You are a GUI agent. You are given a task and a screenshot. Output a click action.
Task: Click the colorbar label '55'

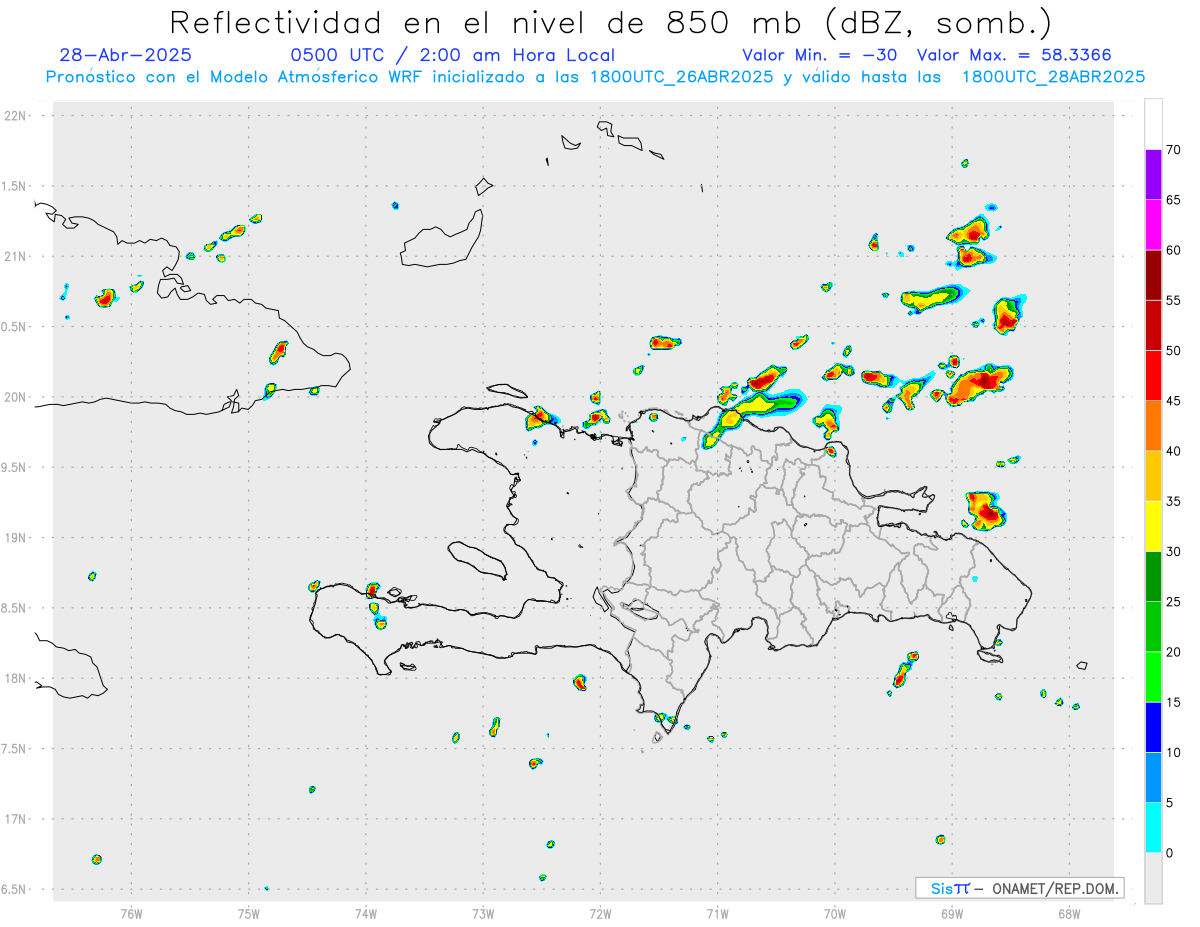(1173, 300)
